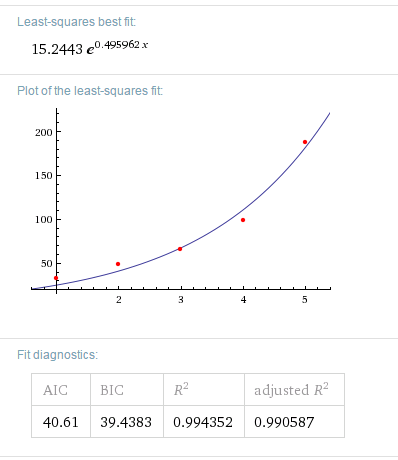This screenshot has height=460, width=398.
Task: Click the adjusted R² column header
Action: (x=291, y=389)
